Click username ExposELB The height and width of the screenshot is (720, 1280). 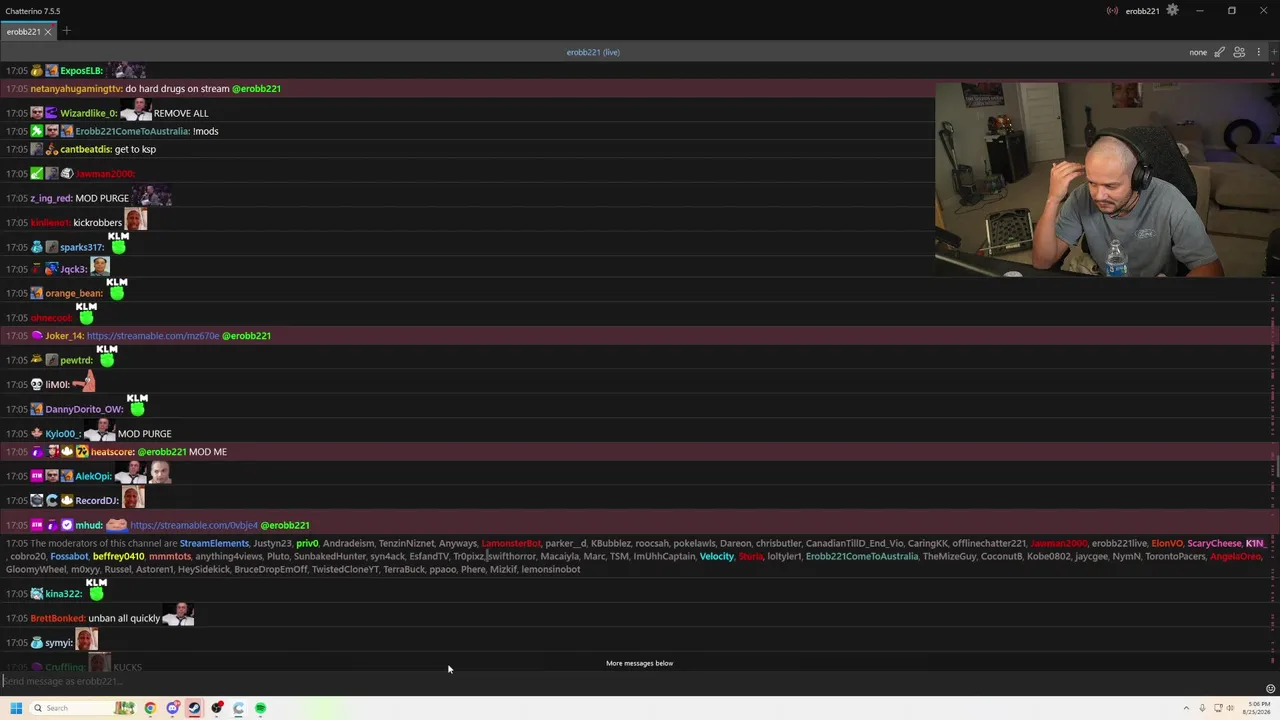(x=82, y=71)
